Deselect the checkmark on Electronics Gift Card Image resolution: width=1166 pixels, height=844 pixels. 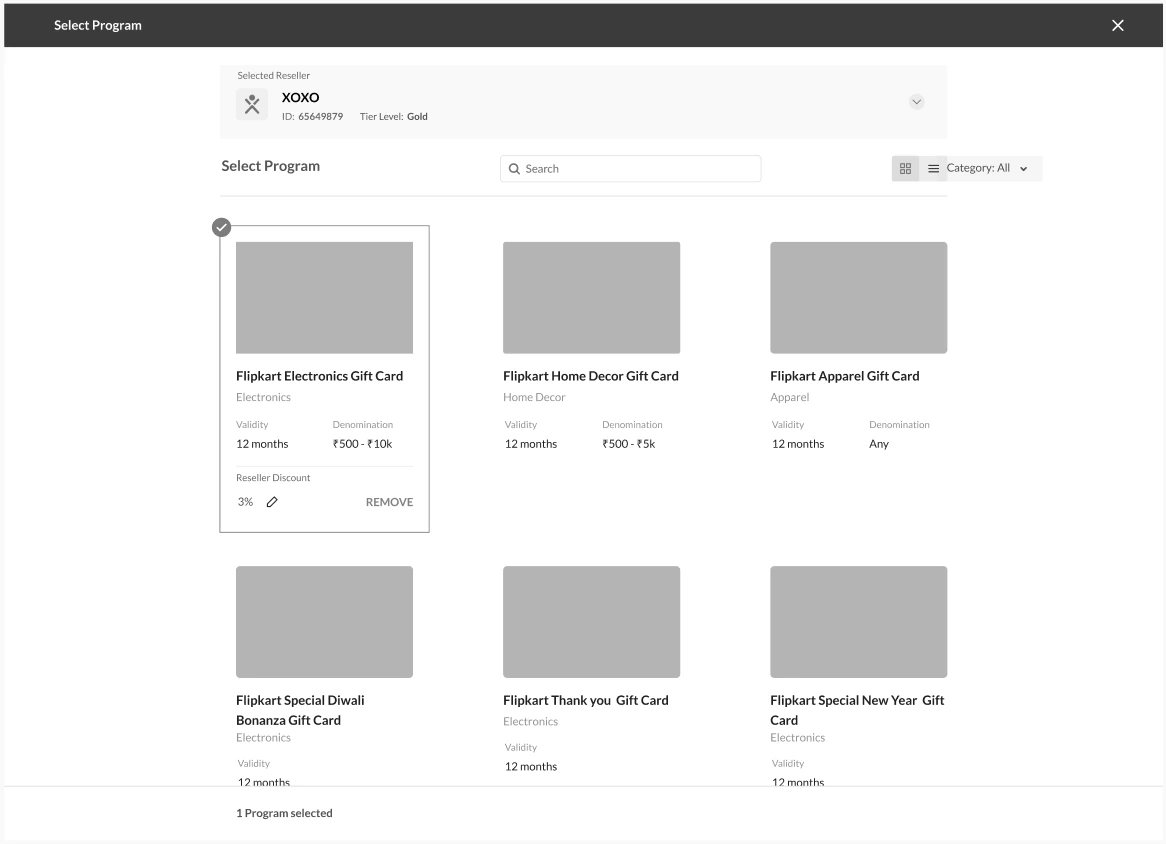222,228
